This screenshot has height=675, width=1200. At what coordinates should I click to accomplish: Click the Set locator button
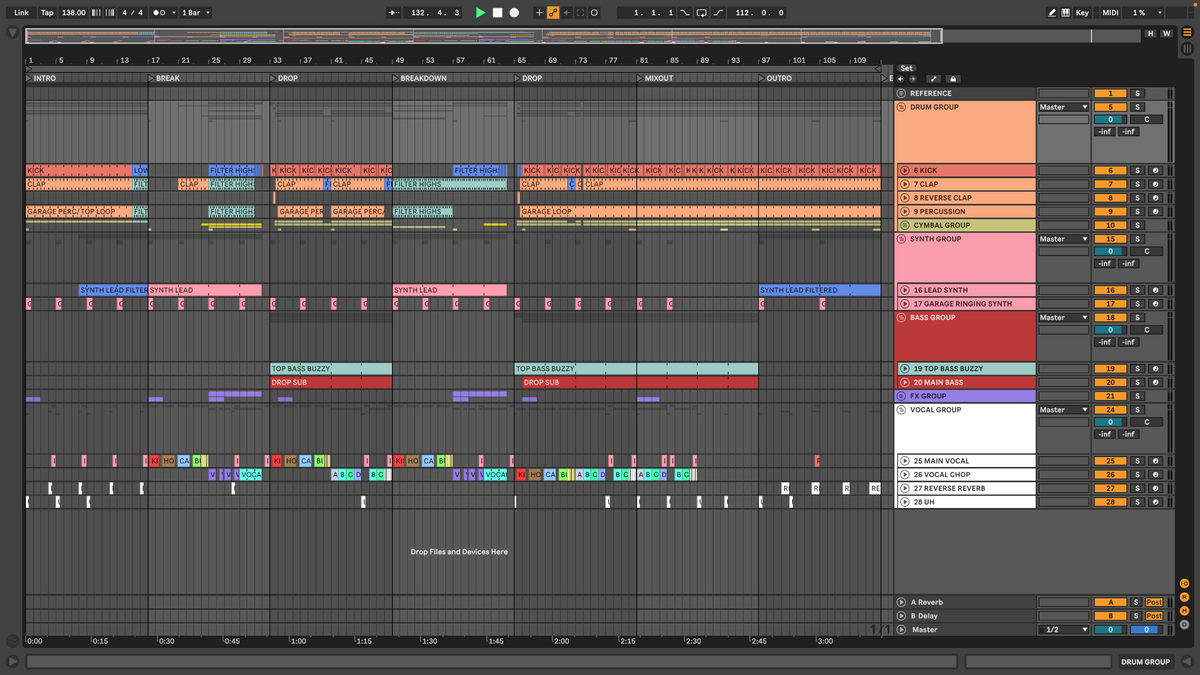click(906, 68)
